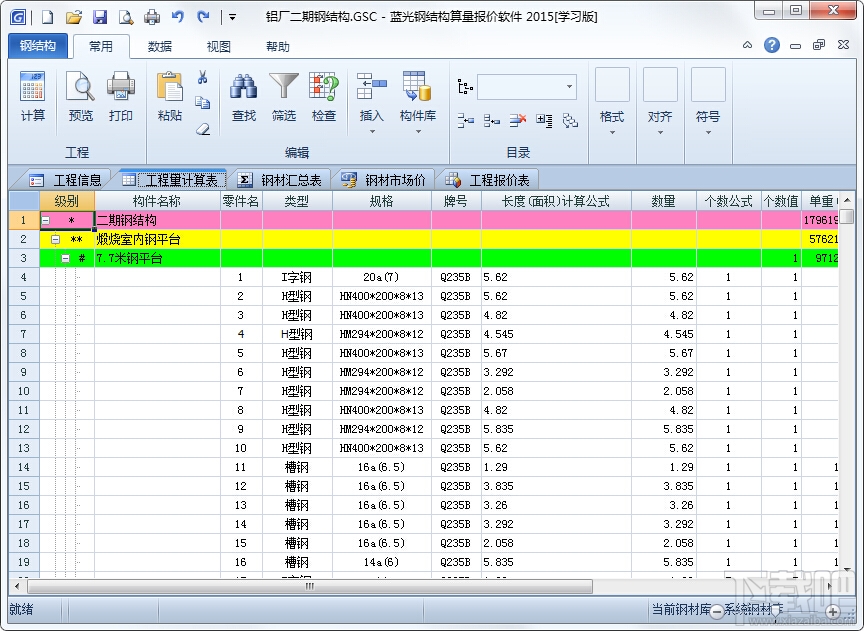Click new document icon in quick toolbar

coord(47,17)
